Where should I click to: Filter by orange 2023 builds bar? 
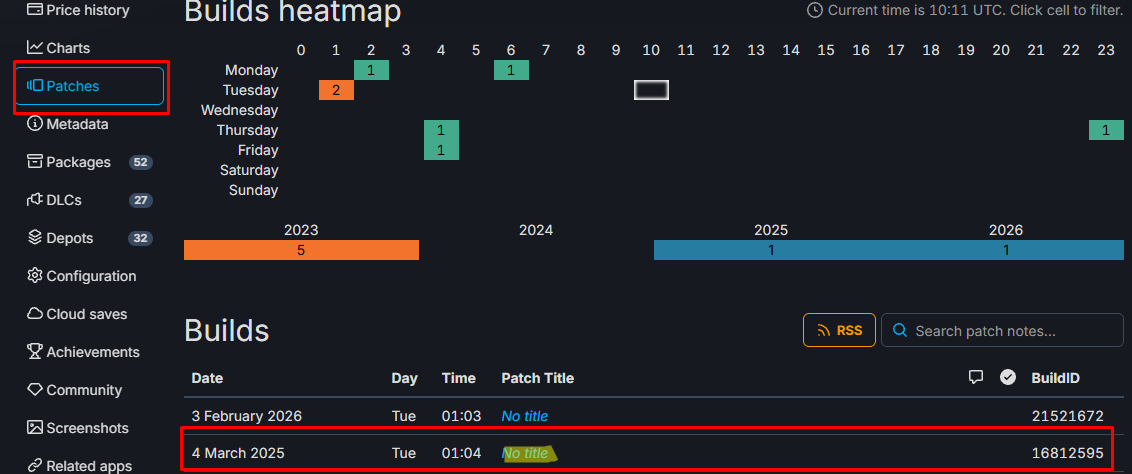tap(301, 250)
